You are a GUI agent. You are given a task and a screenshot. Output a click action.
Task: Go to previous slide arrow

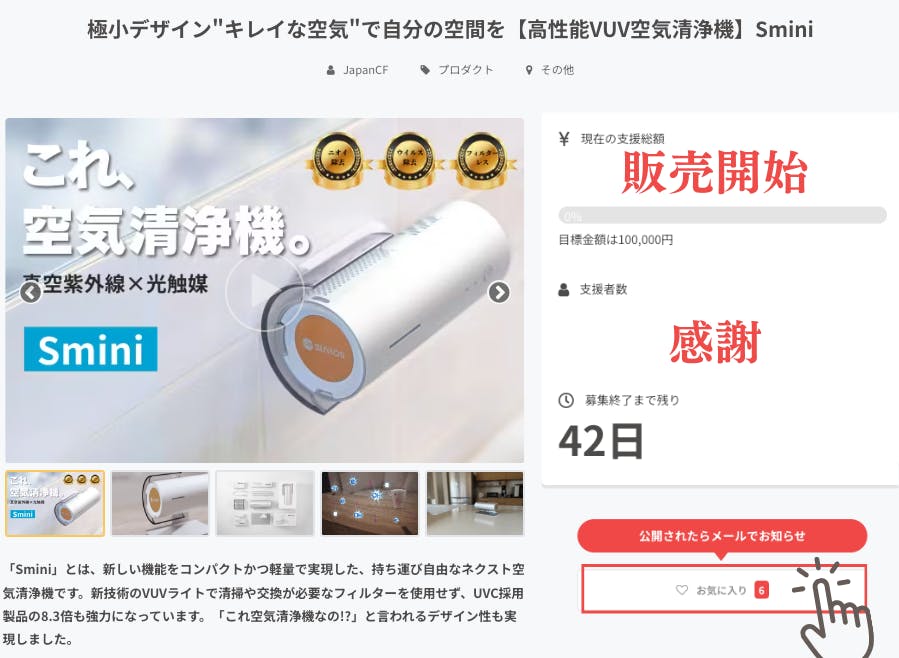(x=30, y=292)
